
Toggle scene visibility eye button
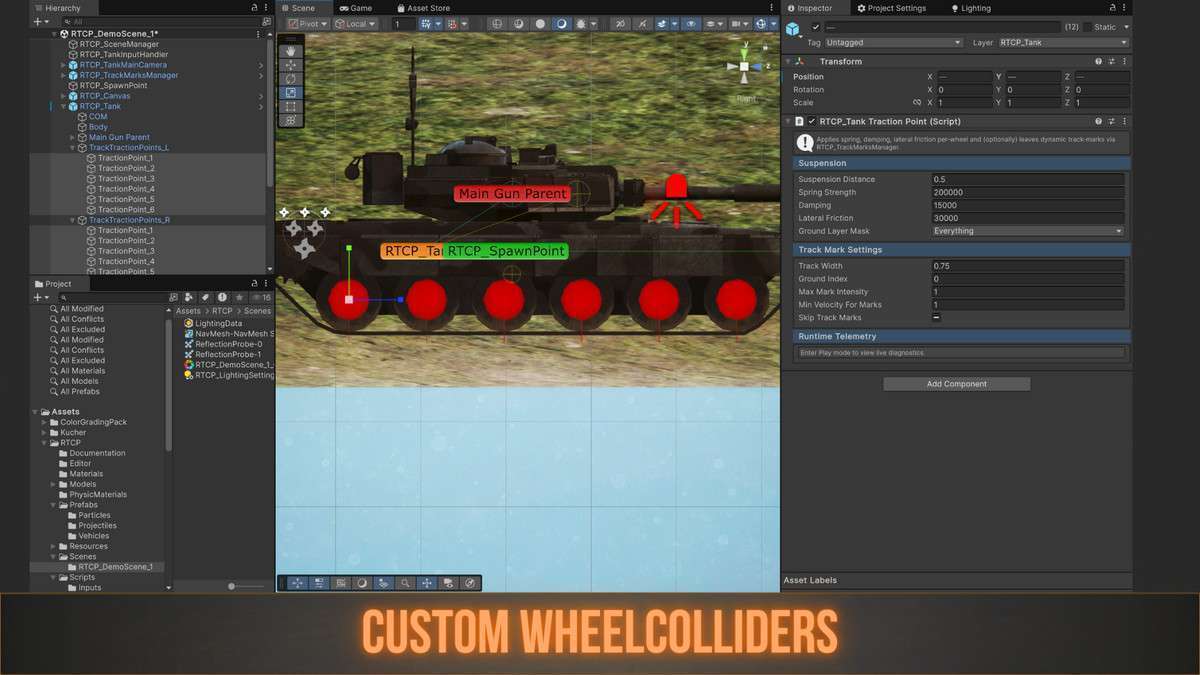pyautogui.click(x=692, y=24)
